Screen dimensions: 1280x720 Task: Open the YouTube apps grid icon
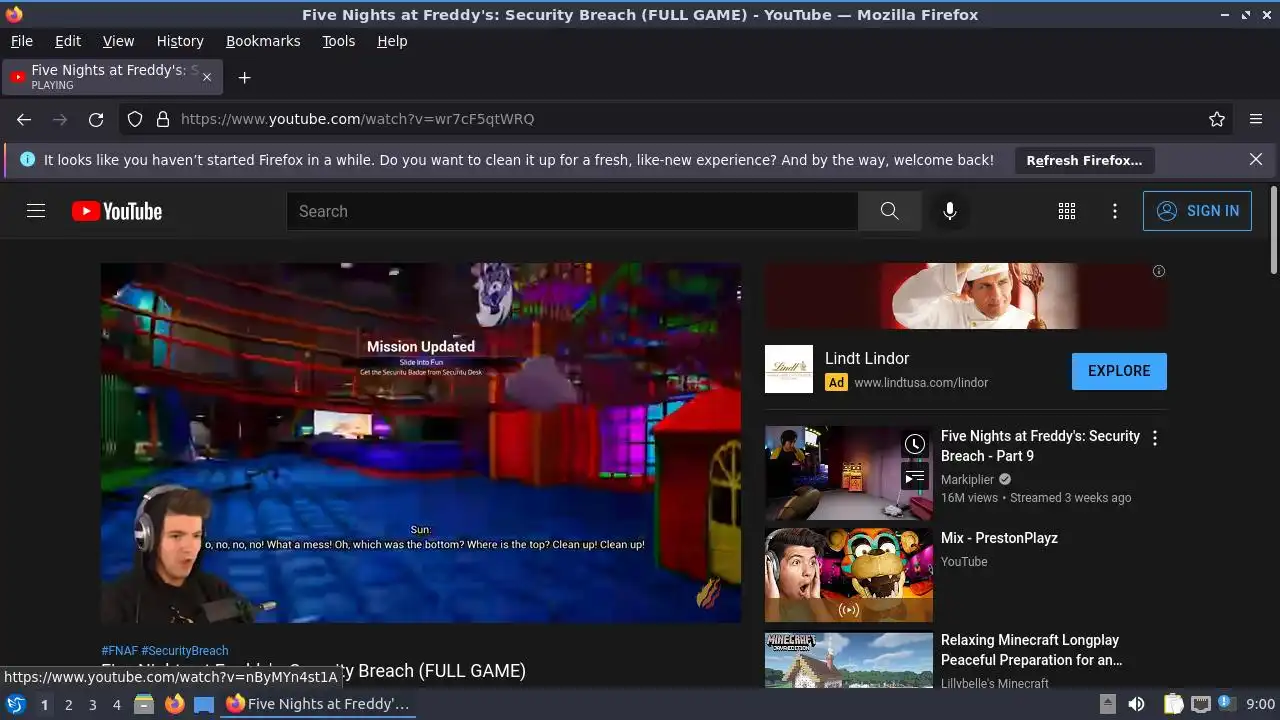point(1067,211)
